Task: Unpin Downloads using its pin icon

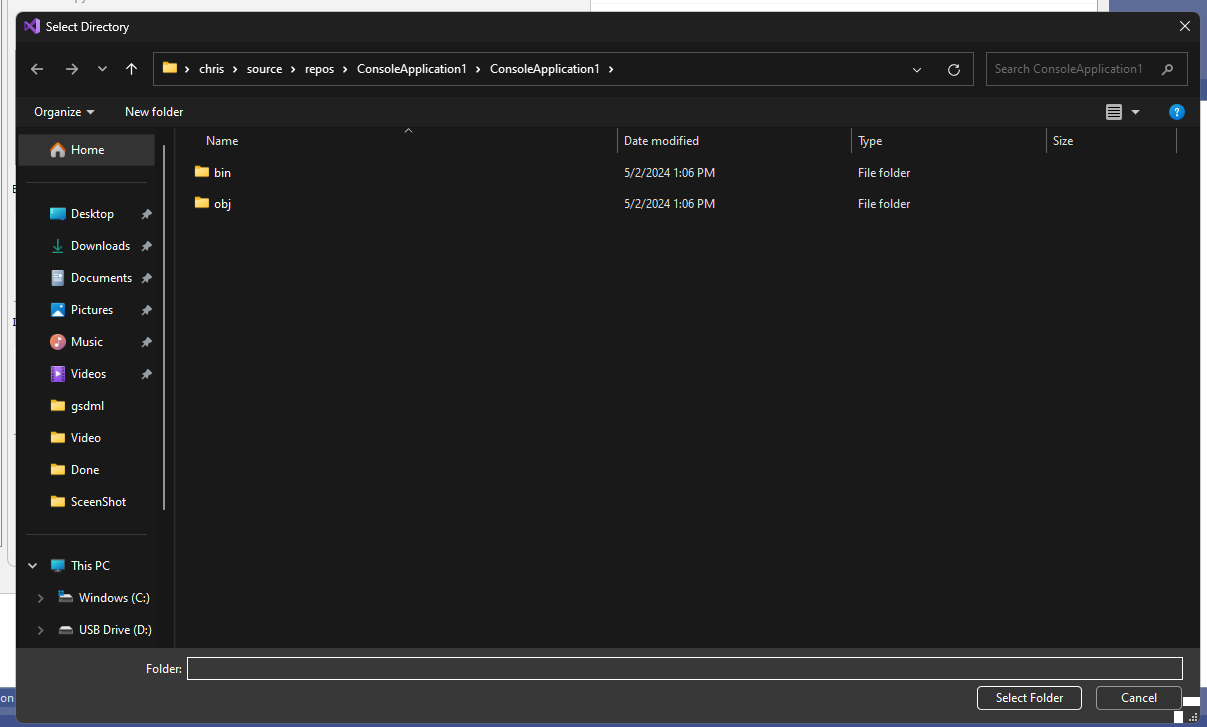Action: (x=146, y=246)
